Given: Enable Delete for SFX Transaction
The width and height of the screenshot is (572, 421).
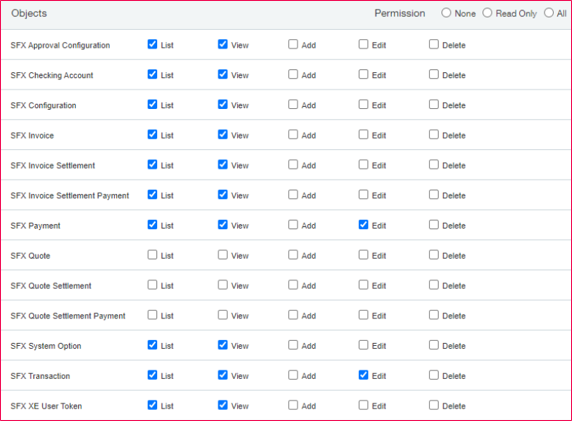Looking at the screenshot, I should 434,375.
